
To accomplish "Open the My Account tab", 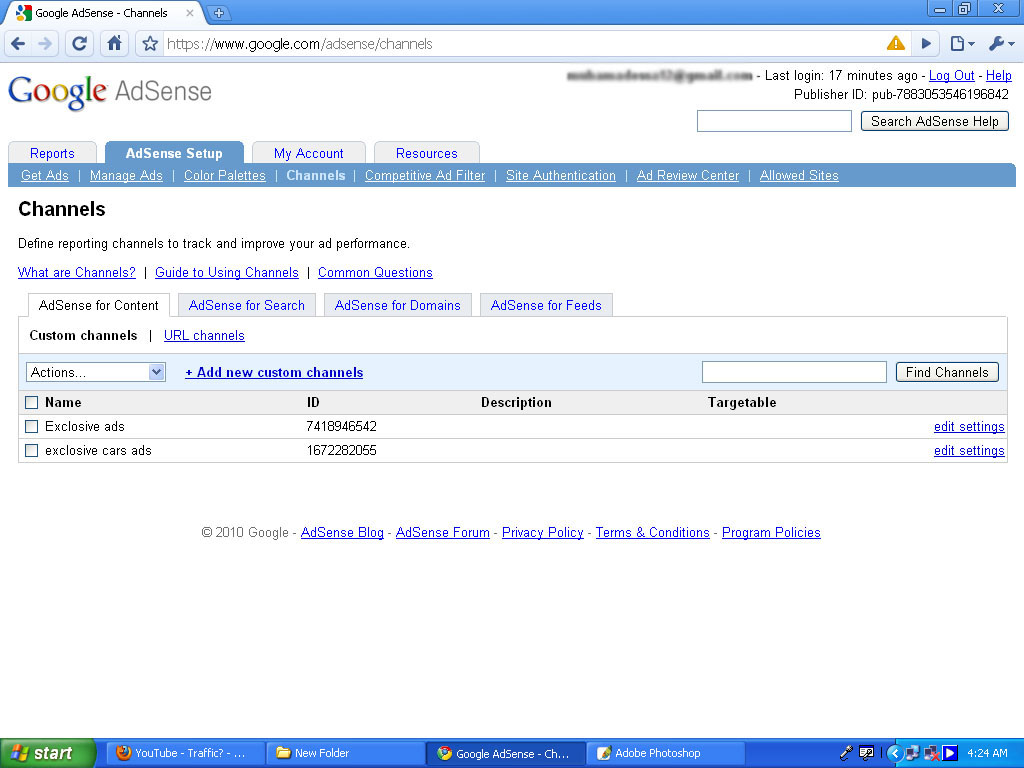I will click(x=308, y=153).
